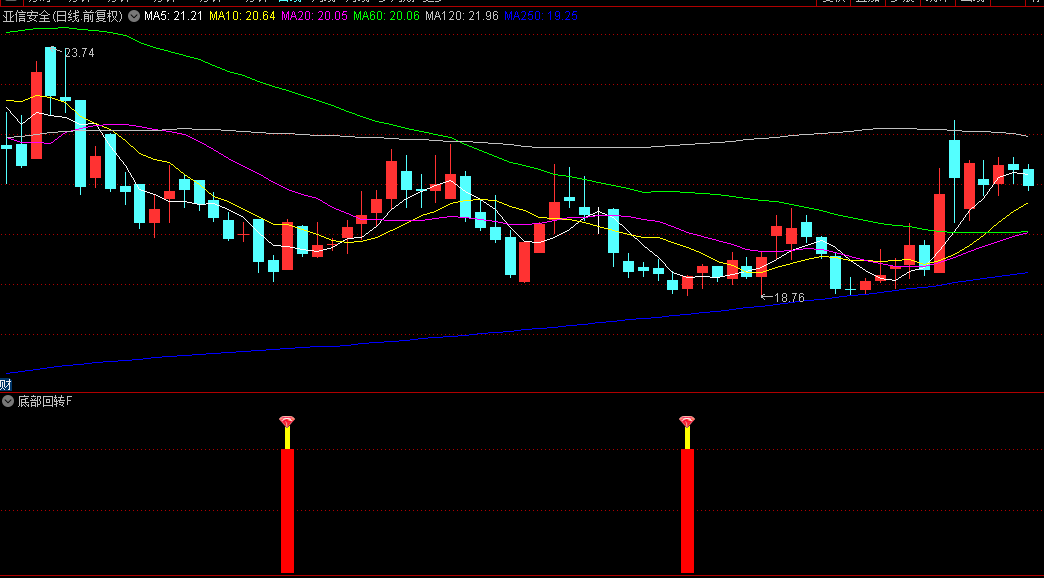Click the 23.74 high price label
This screenshot has height=578, width=1044.
tap(79, 53)
